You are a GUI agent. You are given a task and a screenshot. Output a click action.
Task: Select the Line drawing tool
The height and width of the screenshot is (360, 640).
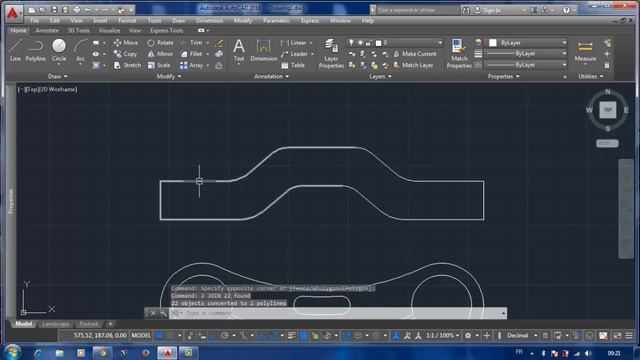click(15, 51)
